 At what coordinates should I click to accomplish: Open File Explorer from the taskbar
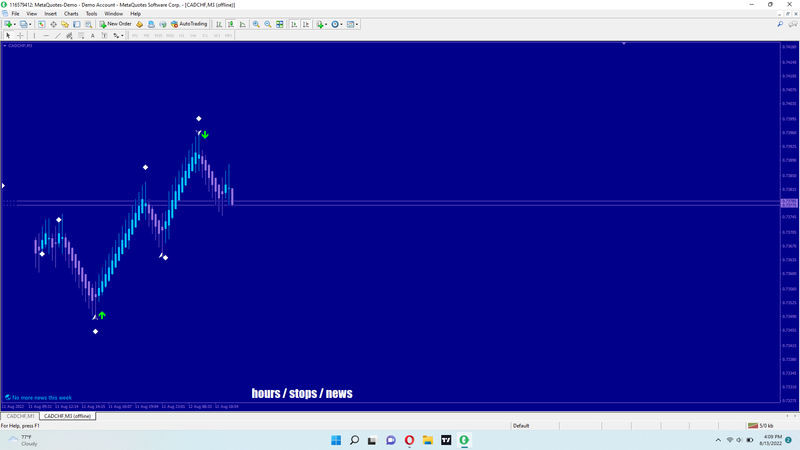pos(428,440)
